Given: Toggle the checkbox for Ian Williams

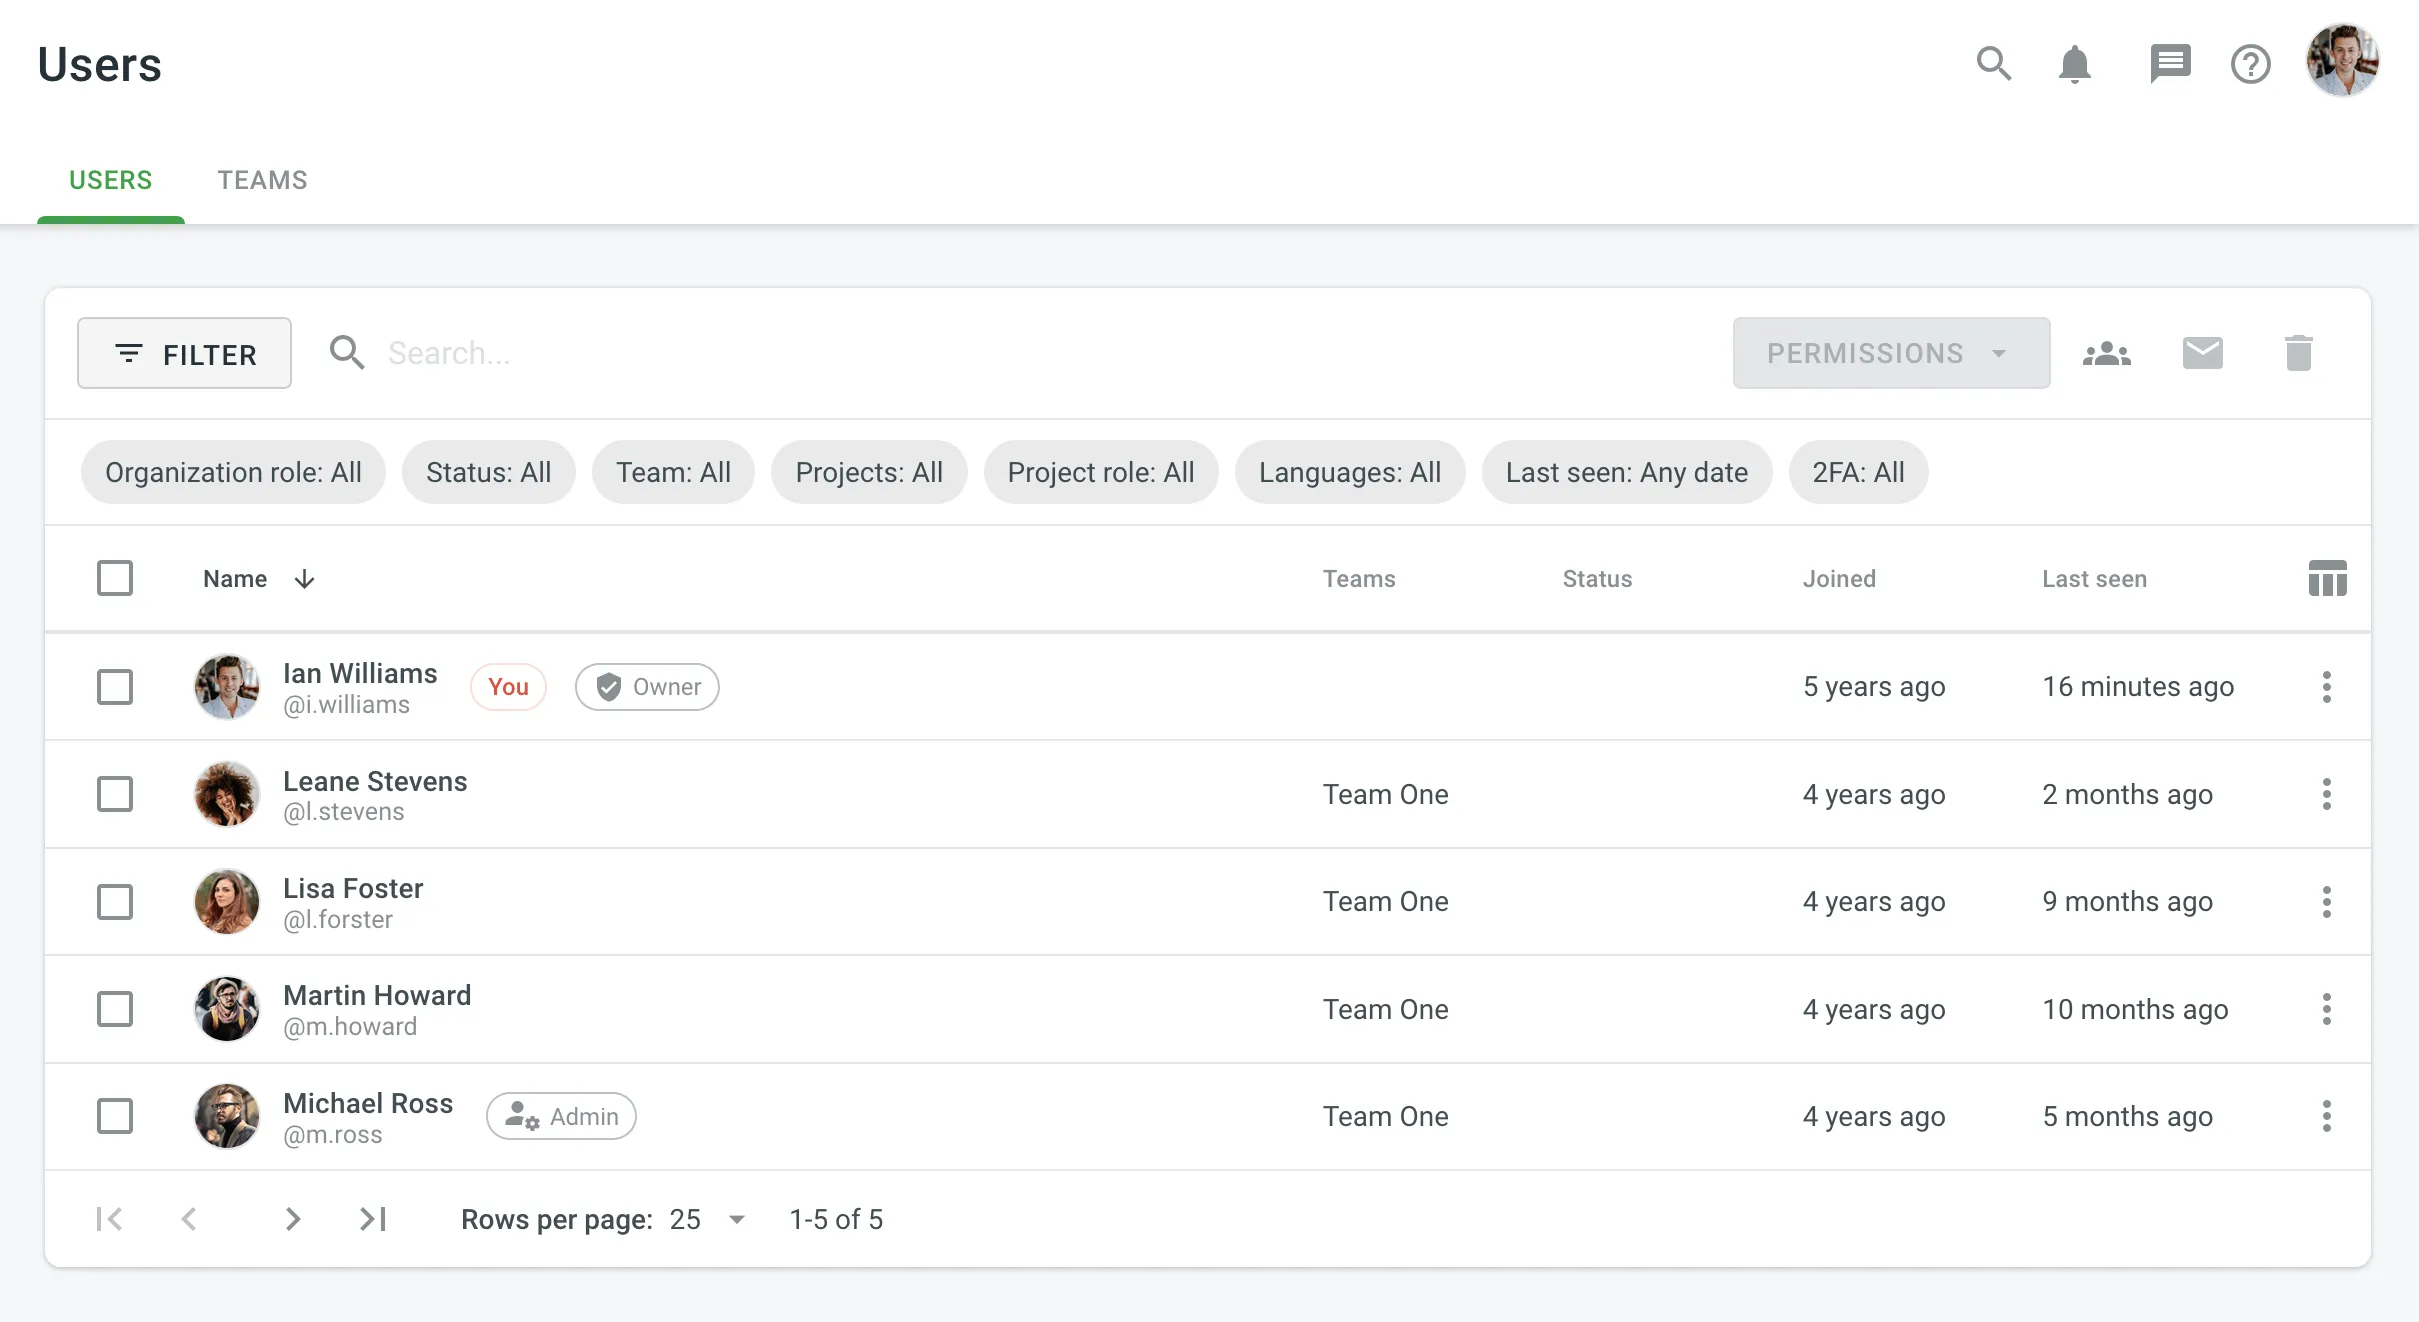Looking at the screenshot, I should click(114, 685).
